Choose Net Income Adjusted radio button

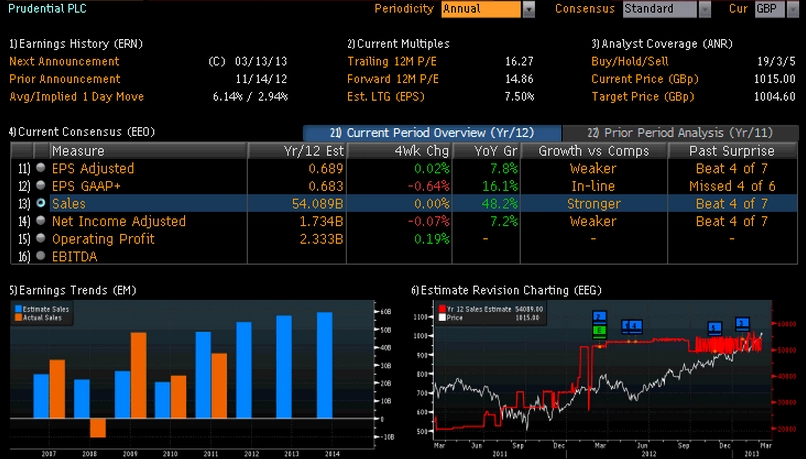41,221
